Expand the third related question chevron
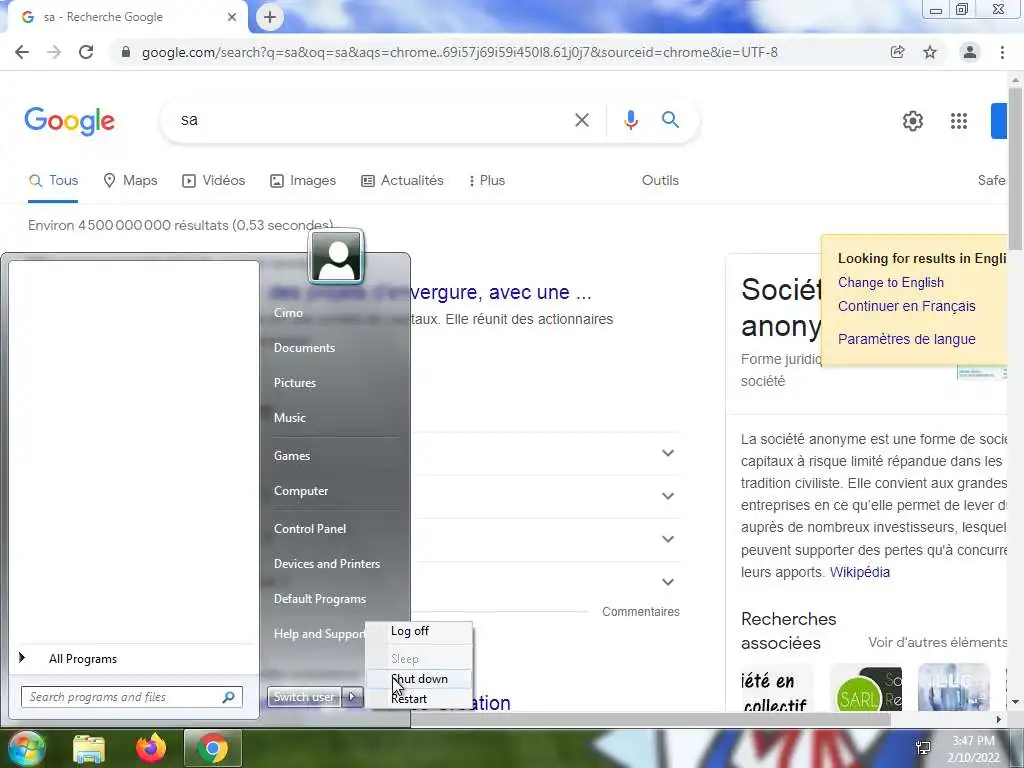This screenshot has height=768, width=1024. click(667, 539)
